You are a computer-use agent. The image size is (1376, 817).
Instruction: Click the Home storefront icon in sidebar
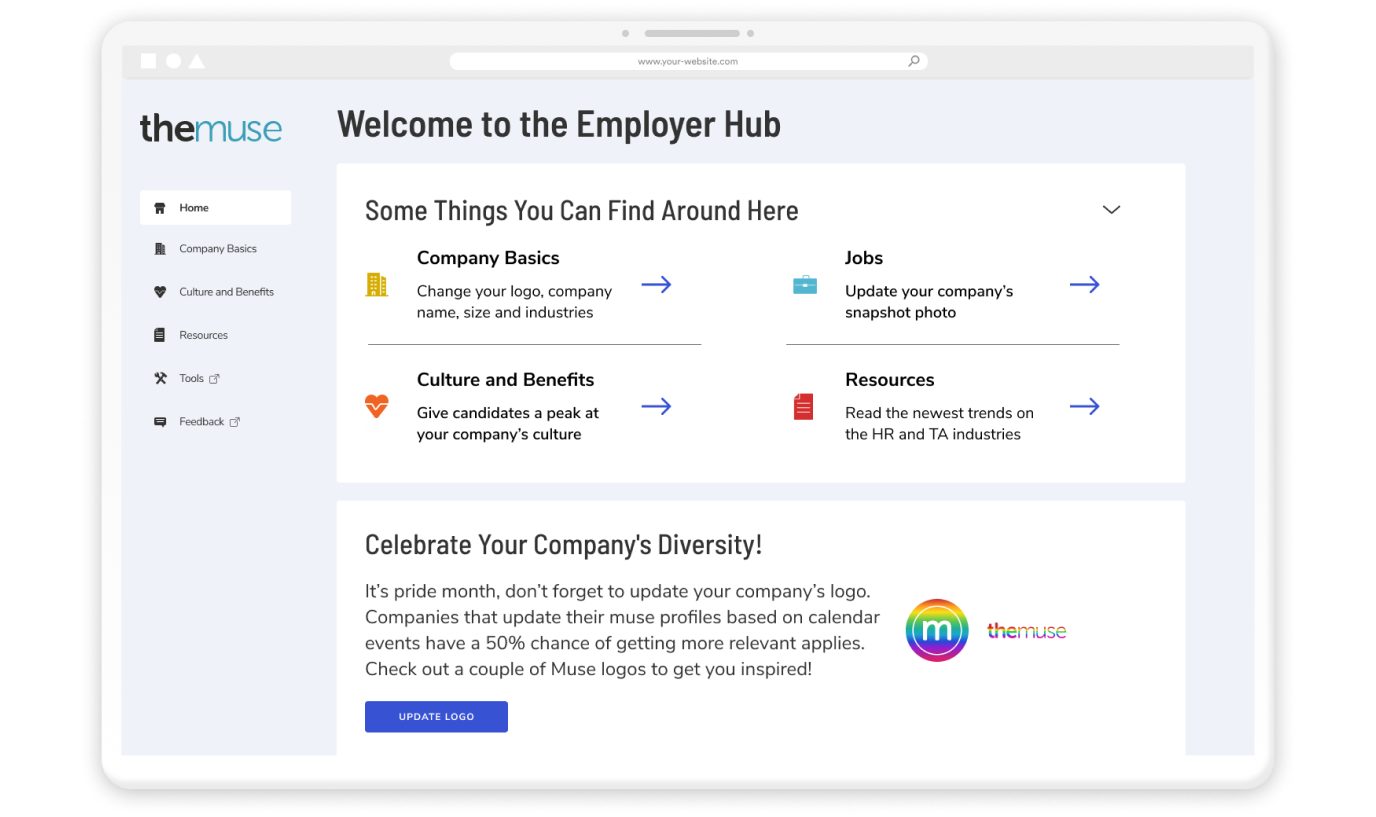(x=160, y=208)
